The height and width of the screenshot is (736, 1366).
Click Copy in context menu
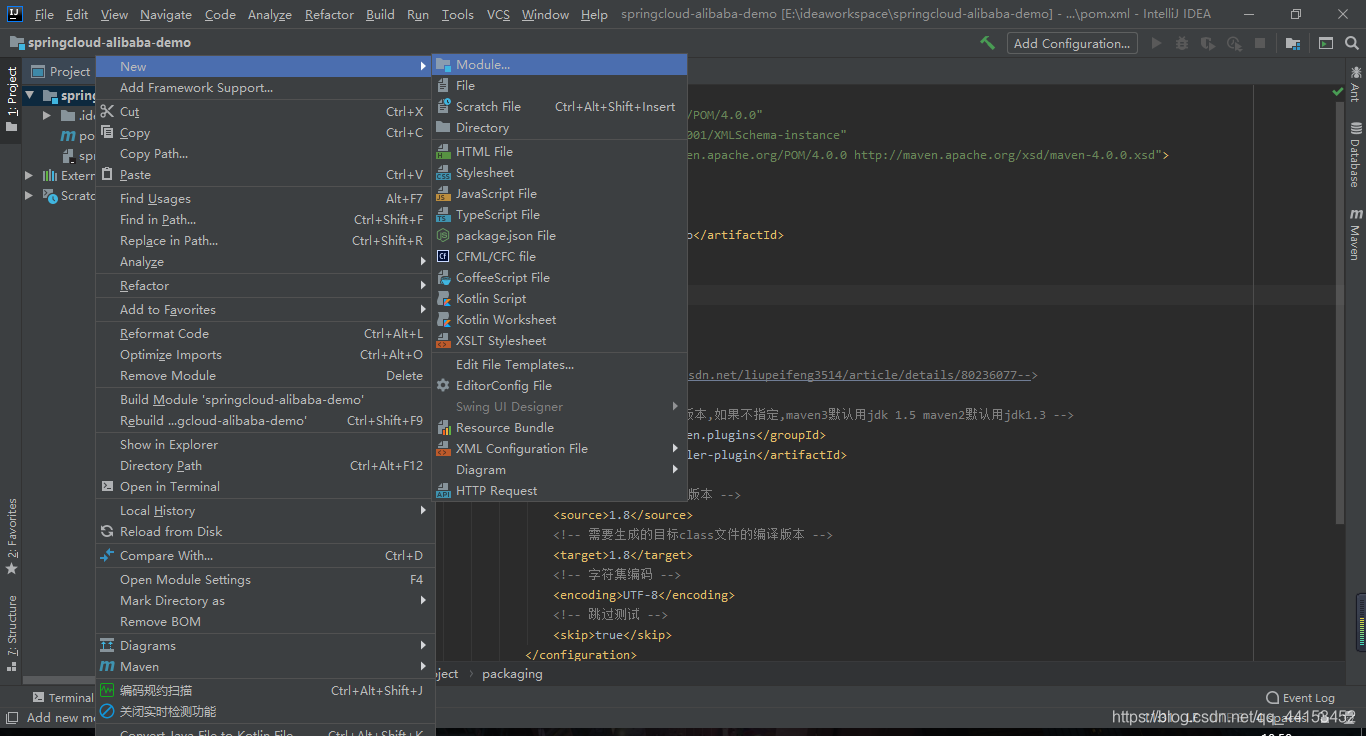(x=265, y=132)
